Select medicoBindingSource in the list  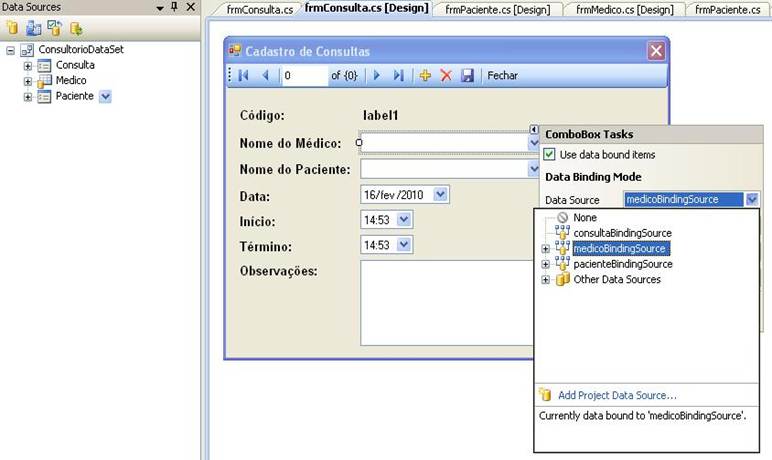point(619,248)
